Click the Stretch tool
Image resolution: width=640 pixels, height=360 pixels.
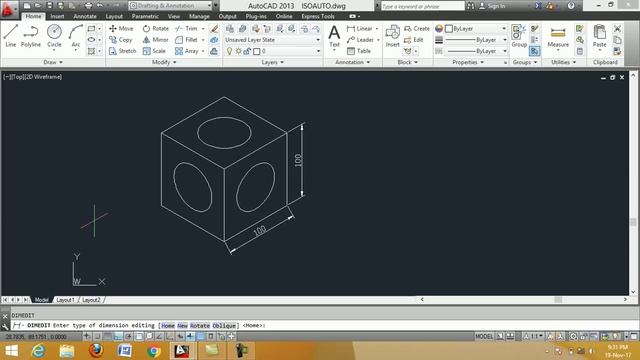coord(122,51)
